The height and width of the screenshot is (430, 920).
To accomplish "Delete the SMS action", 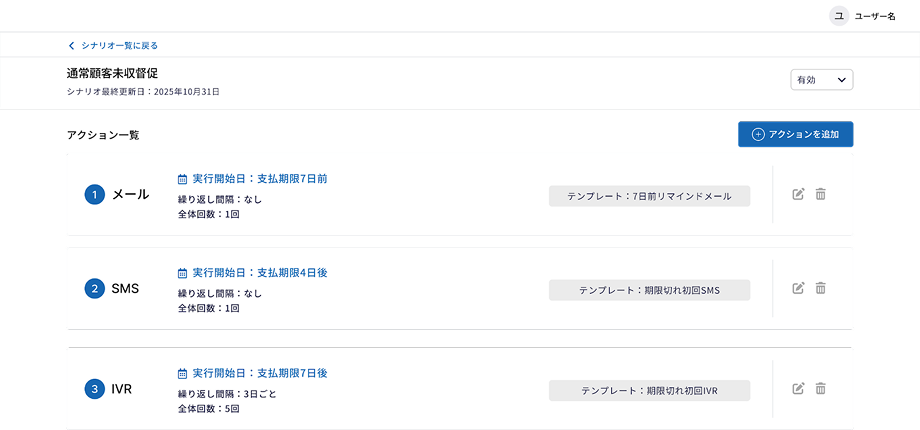I will pos(820,288).
